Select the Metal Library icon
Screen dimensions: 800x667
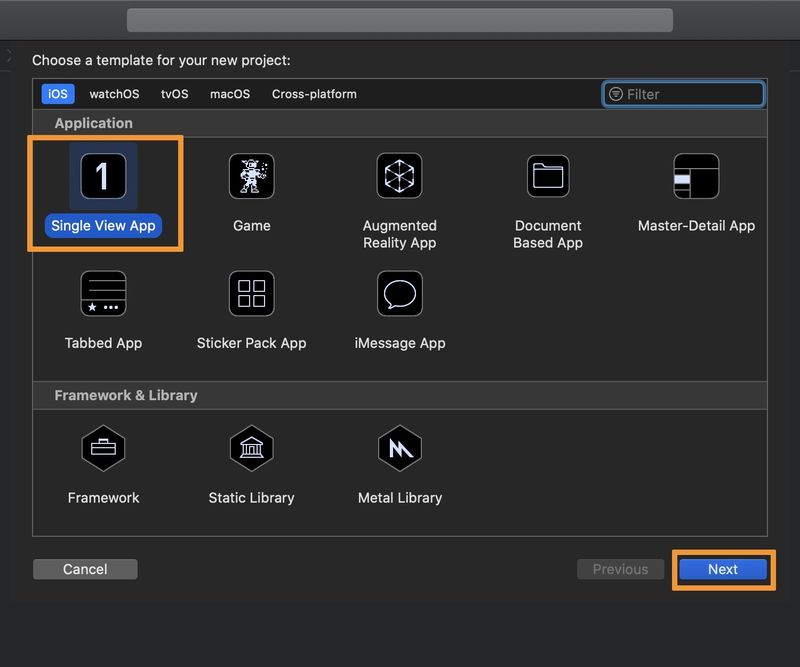point(399,448)
